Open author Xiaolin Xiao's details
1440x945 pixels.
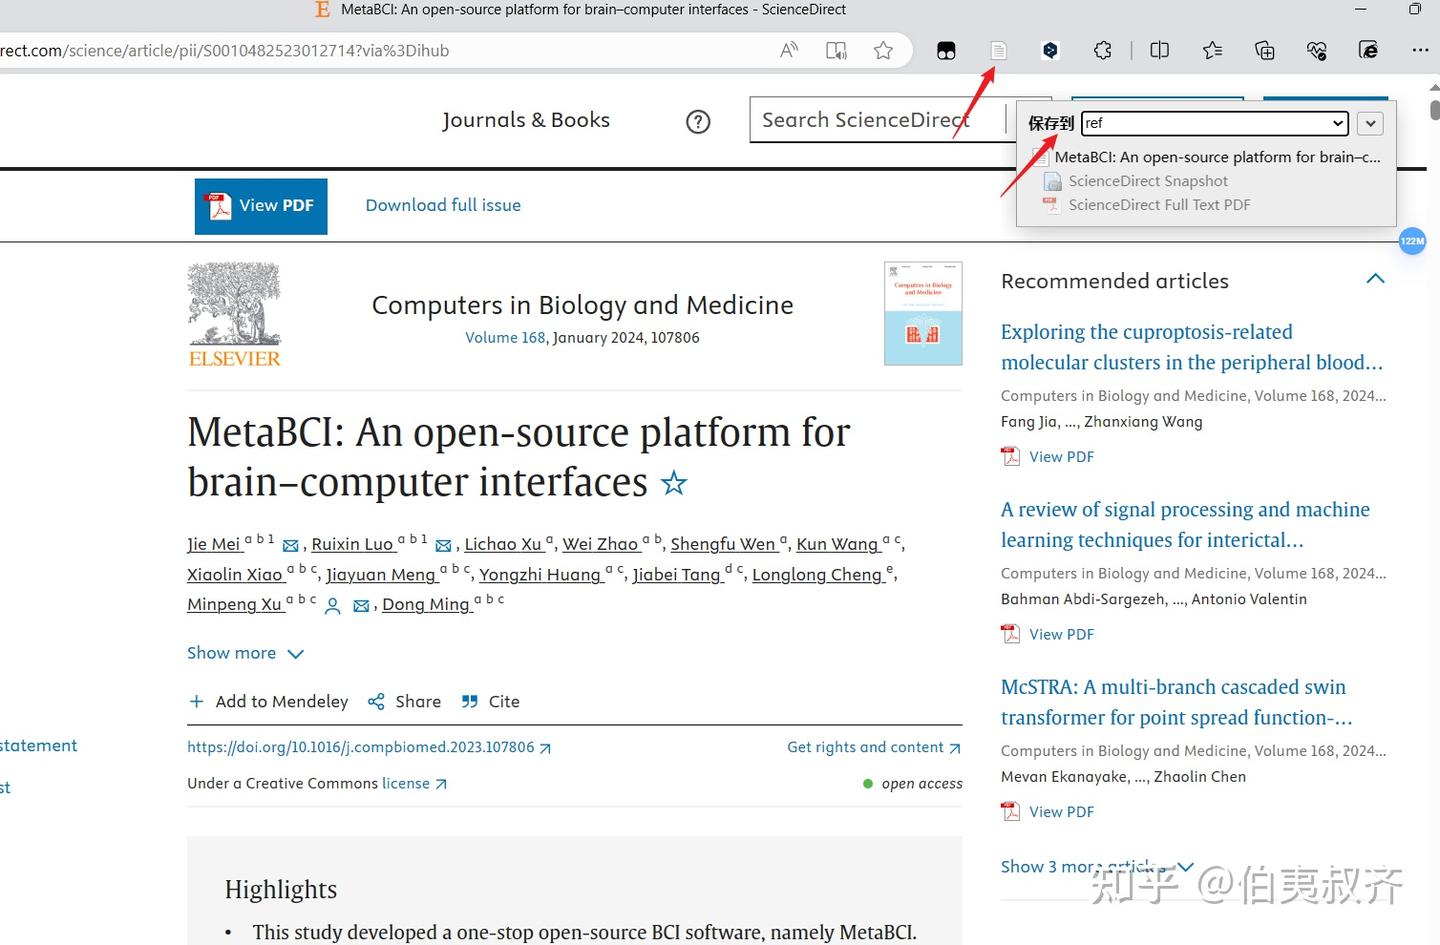point(235,574)
